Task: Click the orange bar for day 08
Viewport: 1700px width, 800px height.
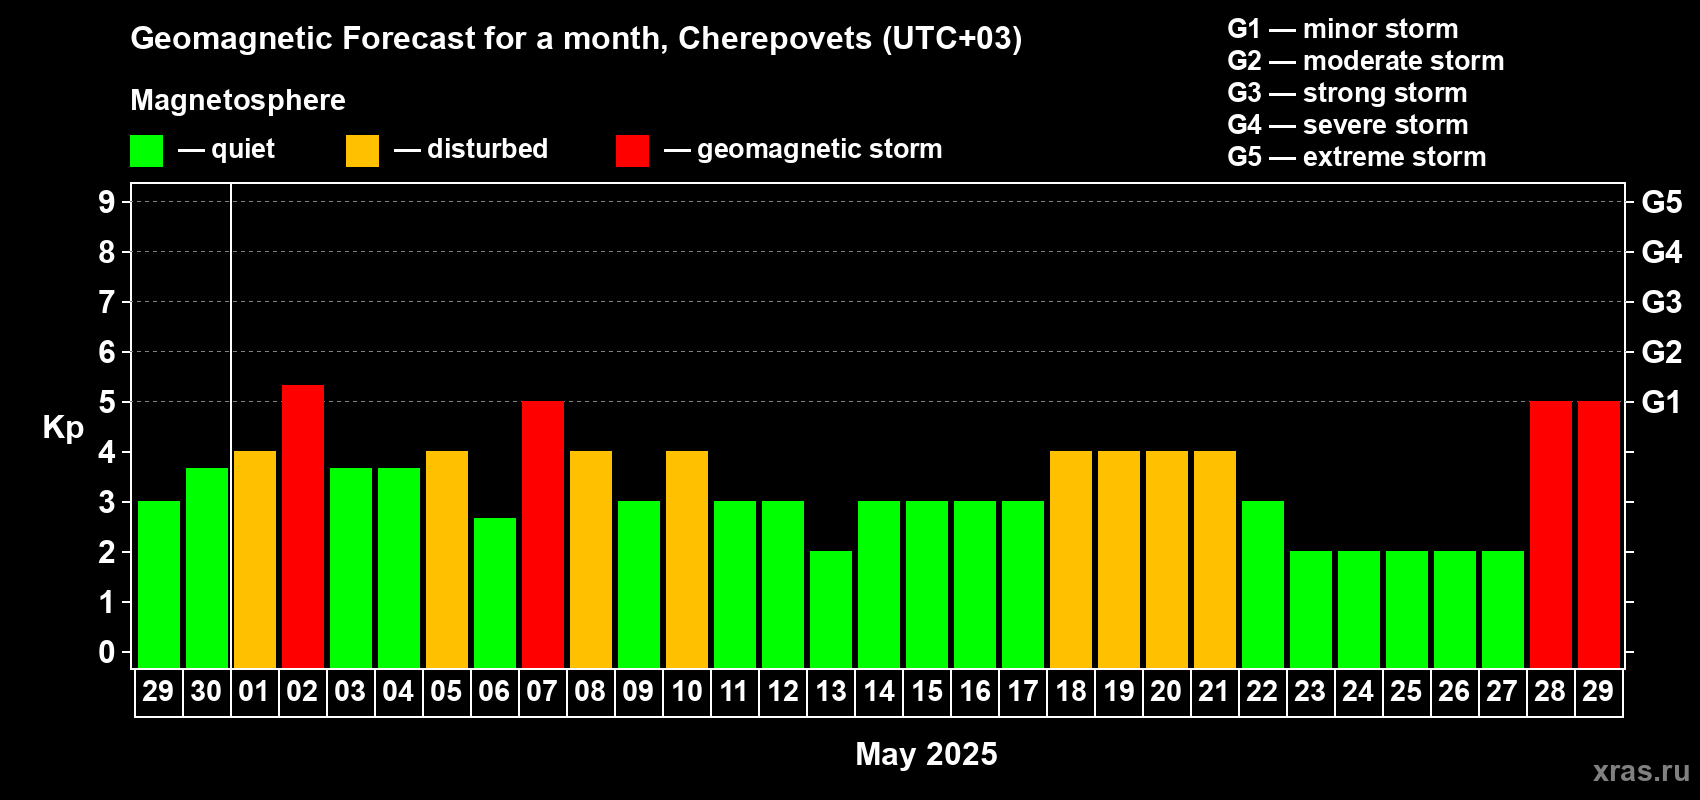Action: (x=591, y=560)
